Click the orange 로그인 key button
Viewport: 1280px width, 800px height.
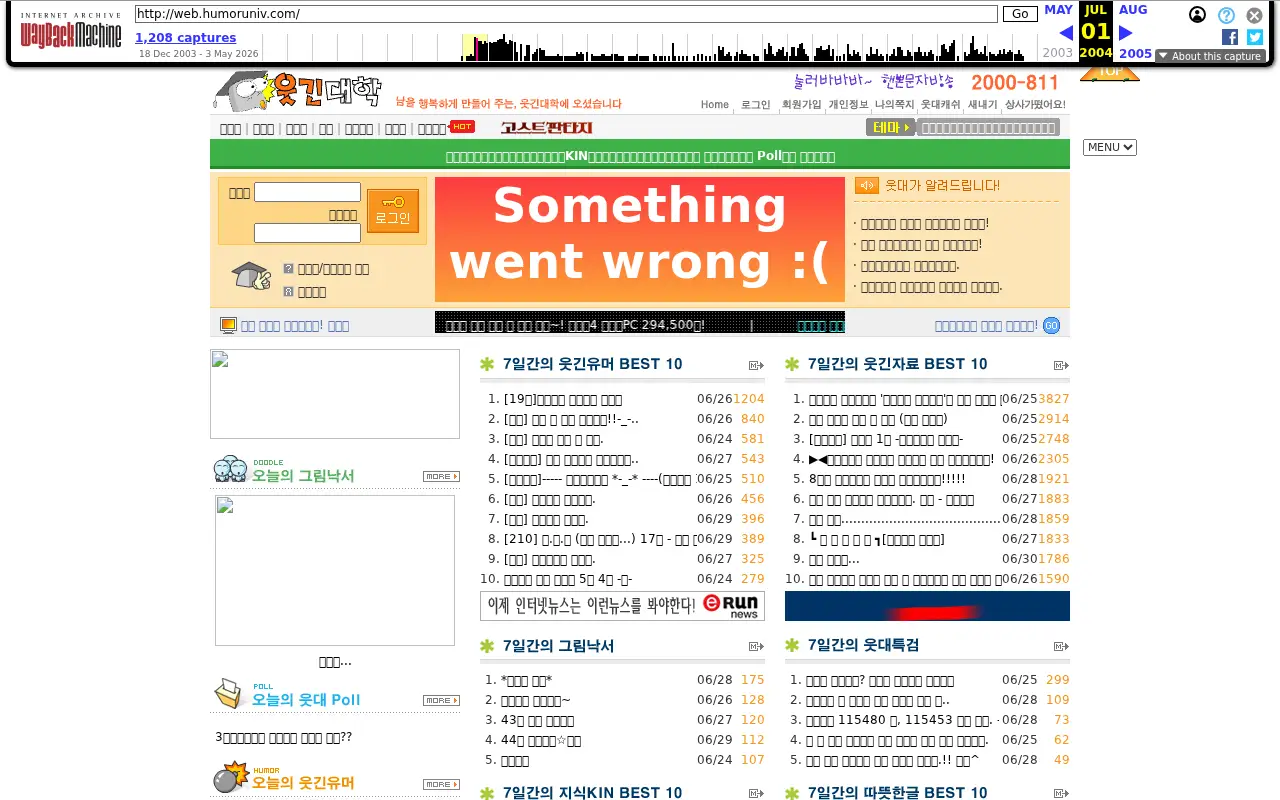coord(393,211)
